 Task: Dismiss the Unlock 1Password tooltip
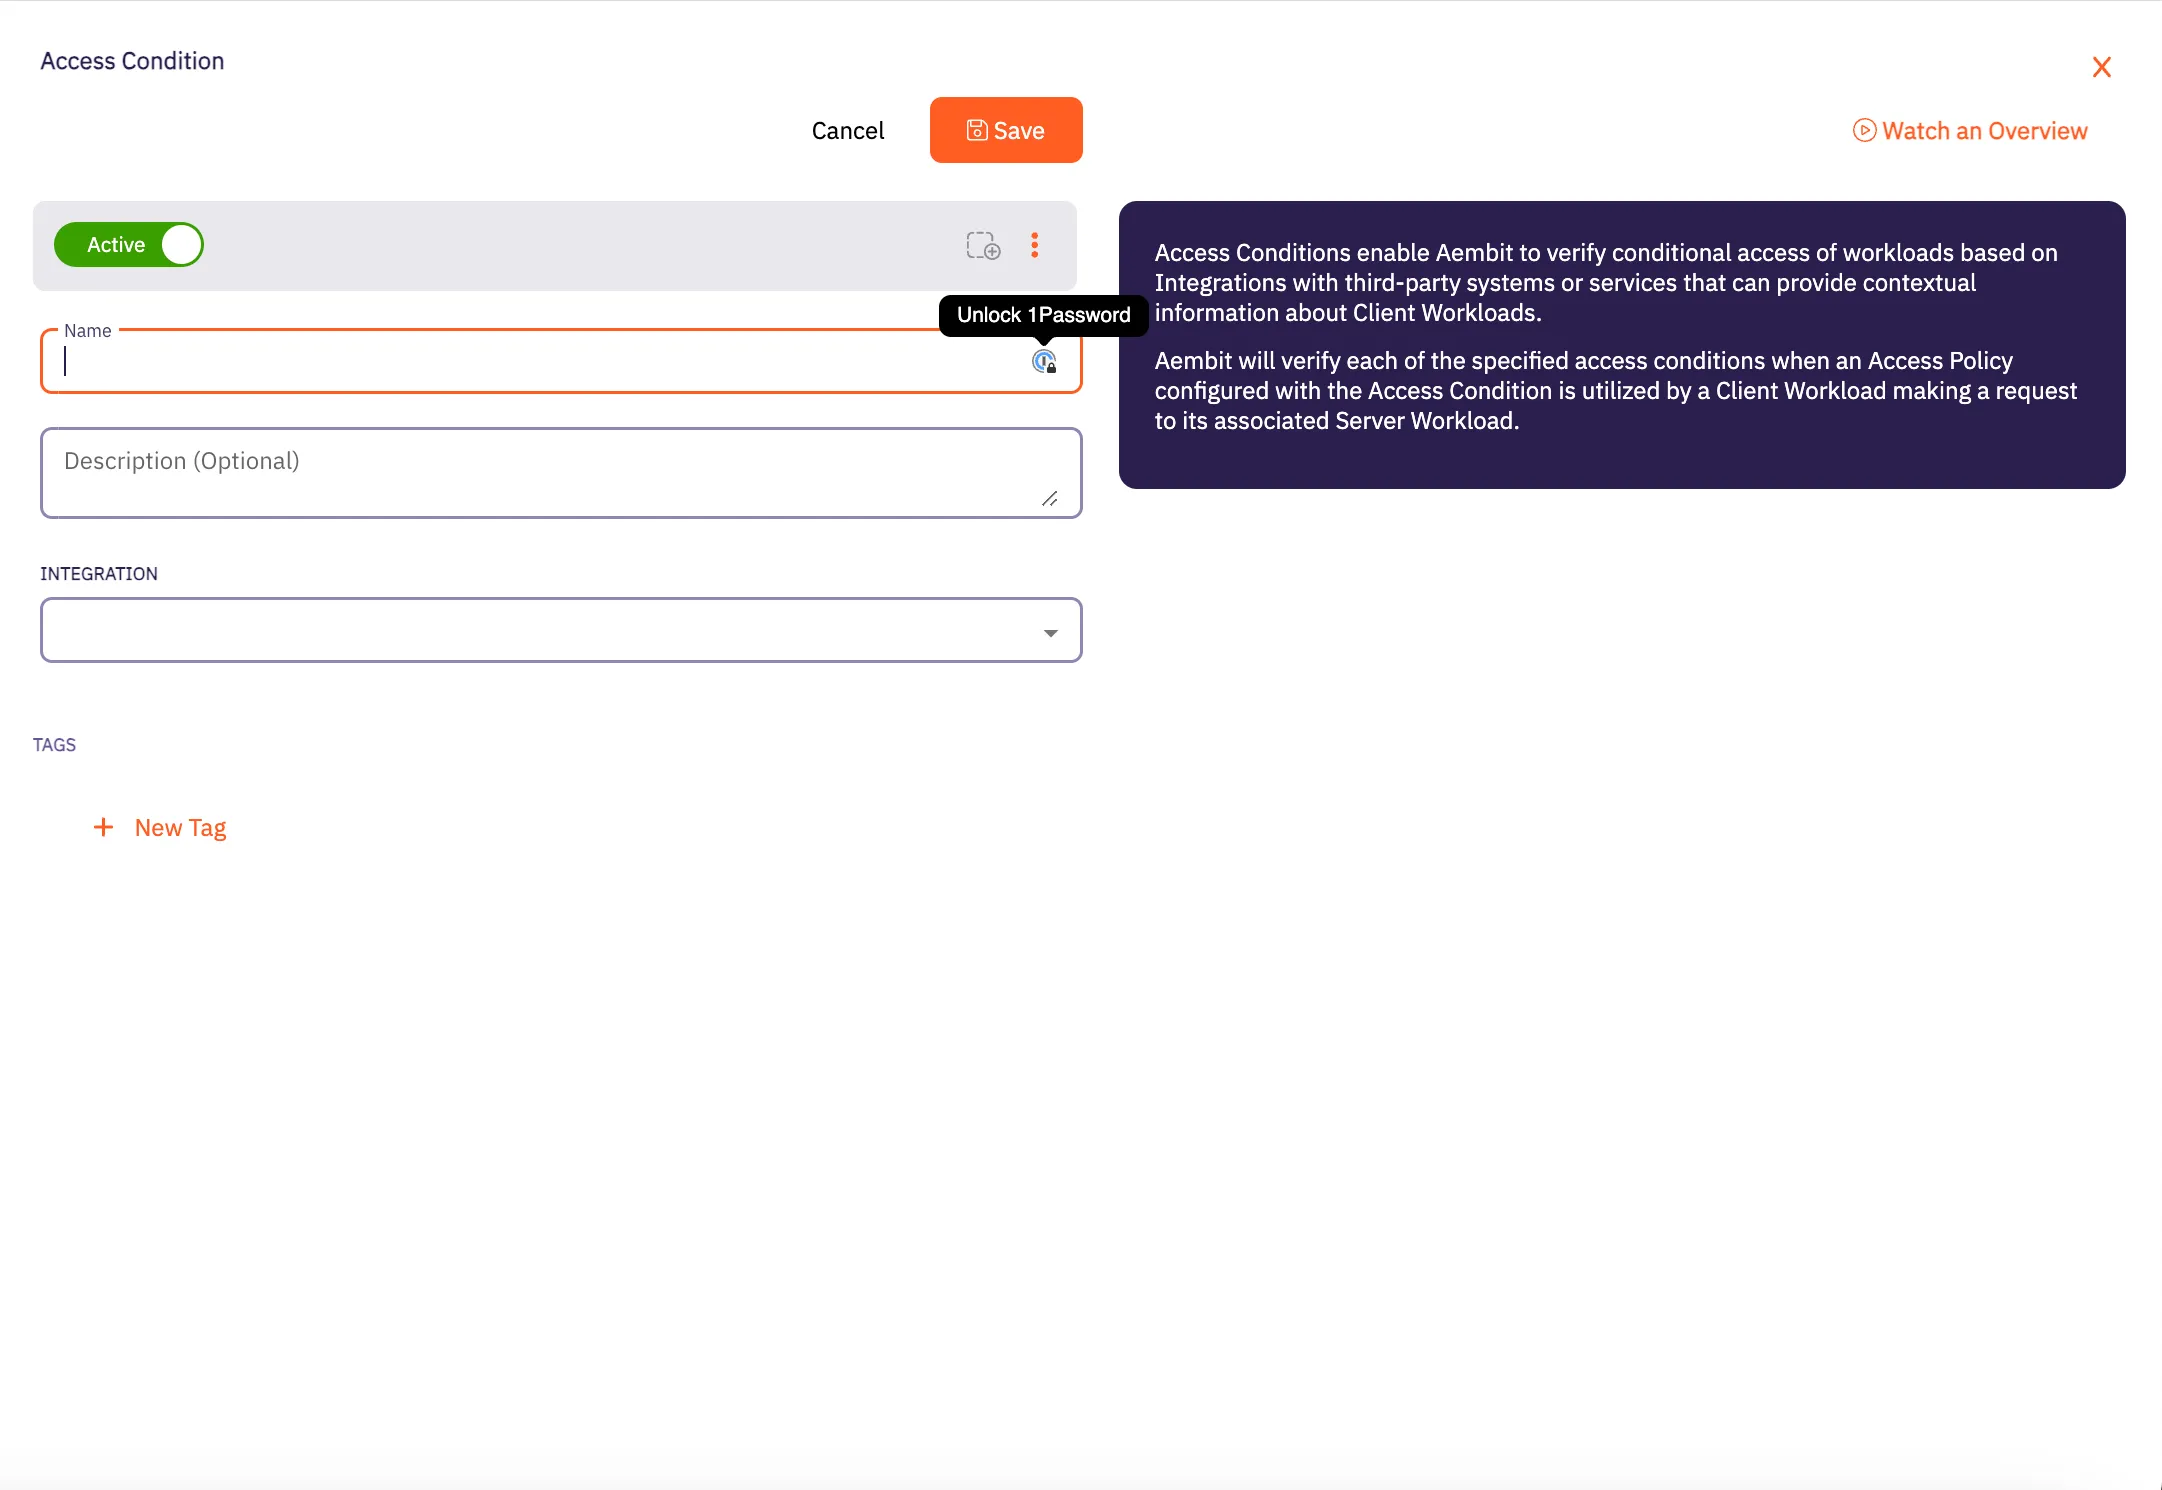point(1043,315)
